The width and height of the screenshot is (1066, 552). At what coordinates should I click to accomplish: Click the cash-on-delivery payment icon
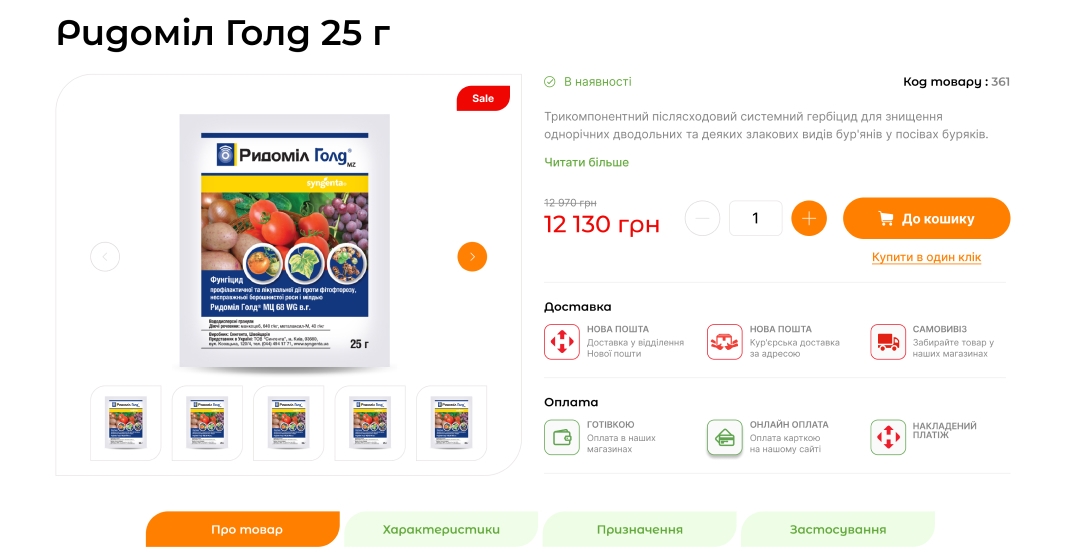coord(888,437)
